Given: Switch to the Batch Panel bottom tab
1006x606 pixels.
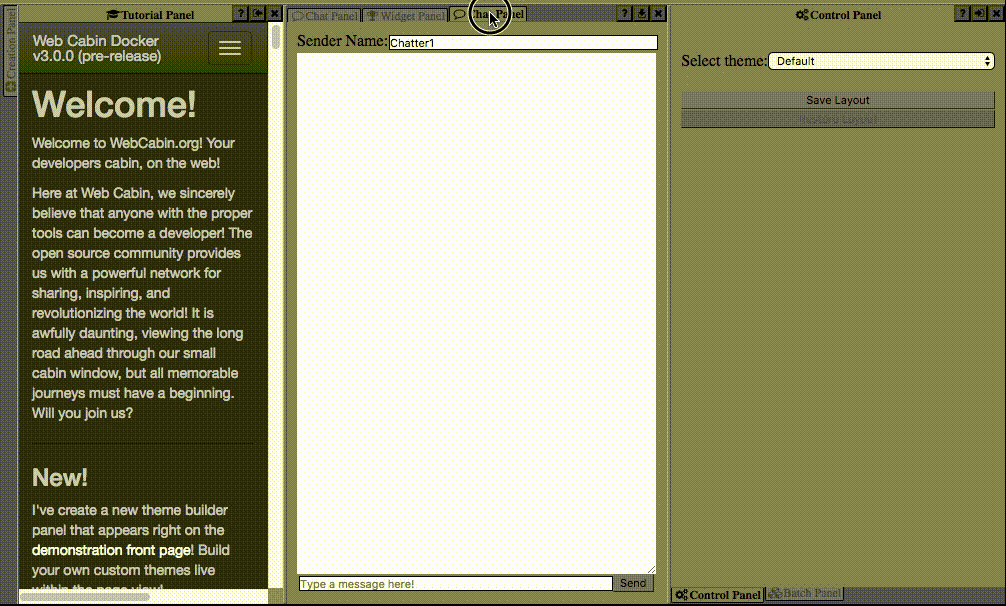Looking at the screenshot, I should coord(805,593).
